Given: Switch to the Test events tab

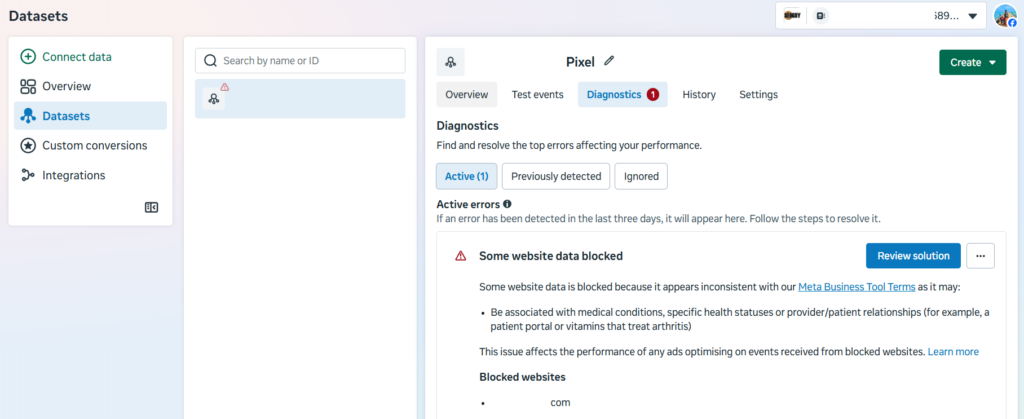Looking at the screenshot, I should (x=537, y=95).
